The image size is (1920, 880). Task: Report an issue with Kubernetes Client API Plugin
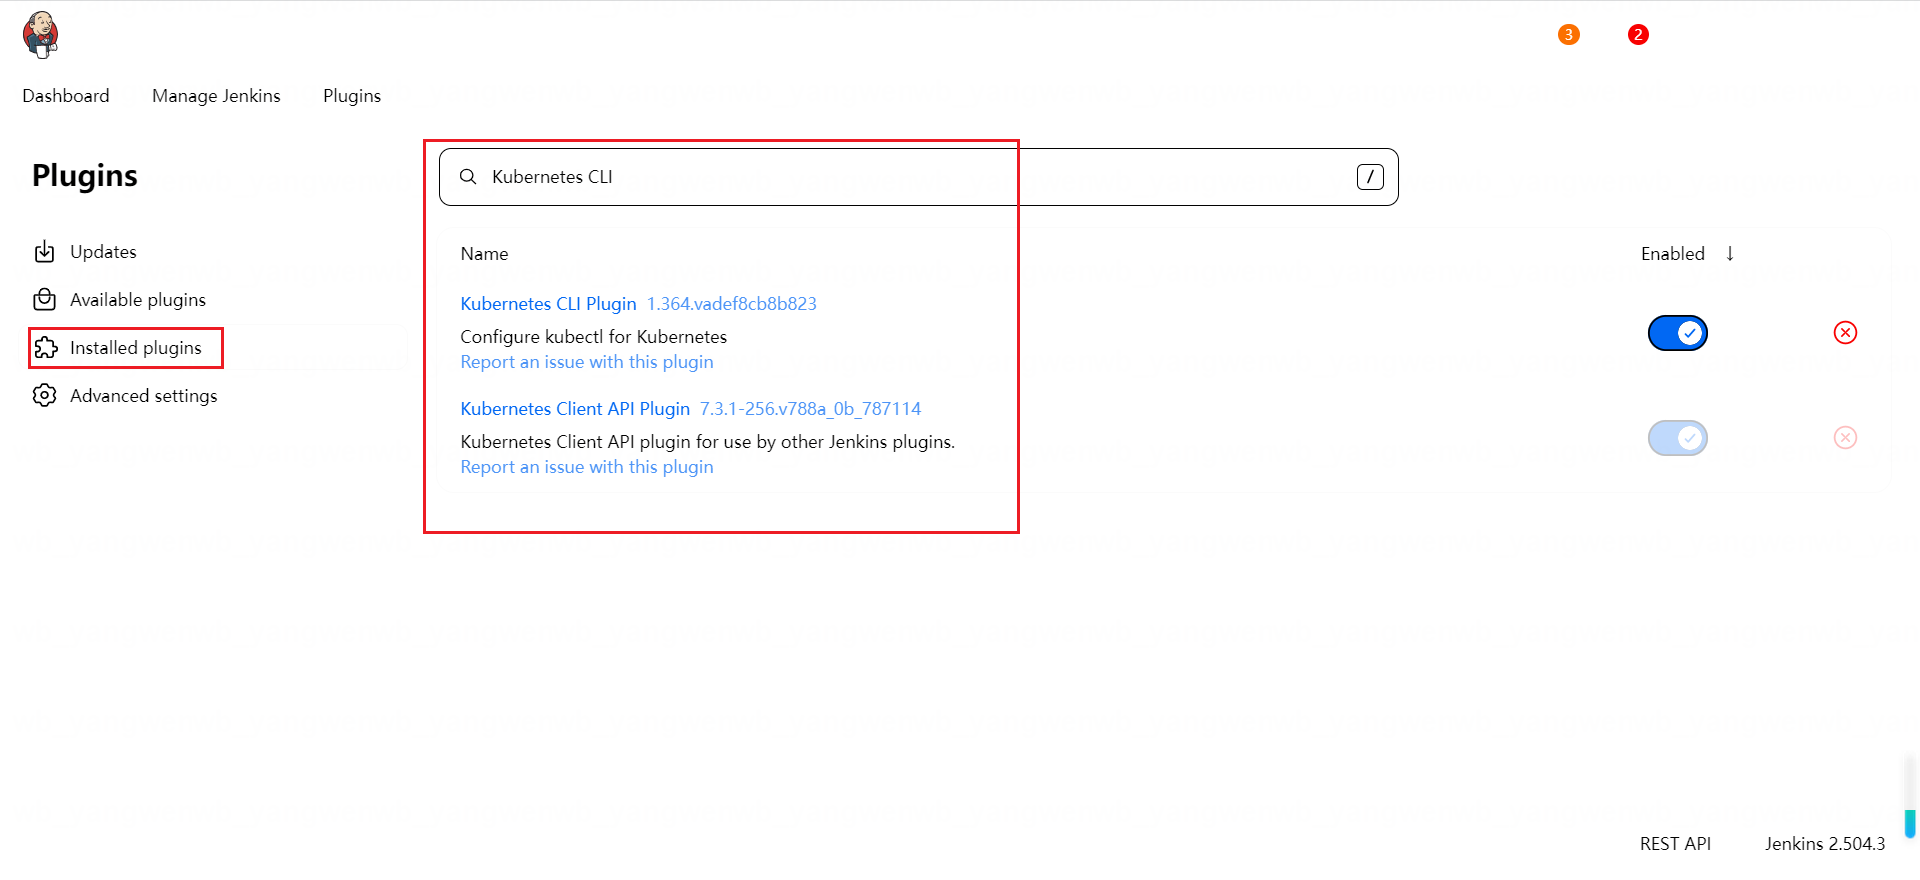pos(587,467)
